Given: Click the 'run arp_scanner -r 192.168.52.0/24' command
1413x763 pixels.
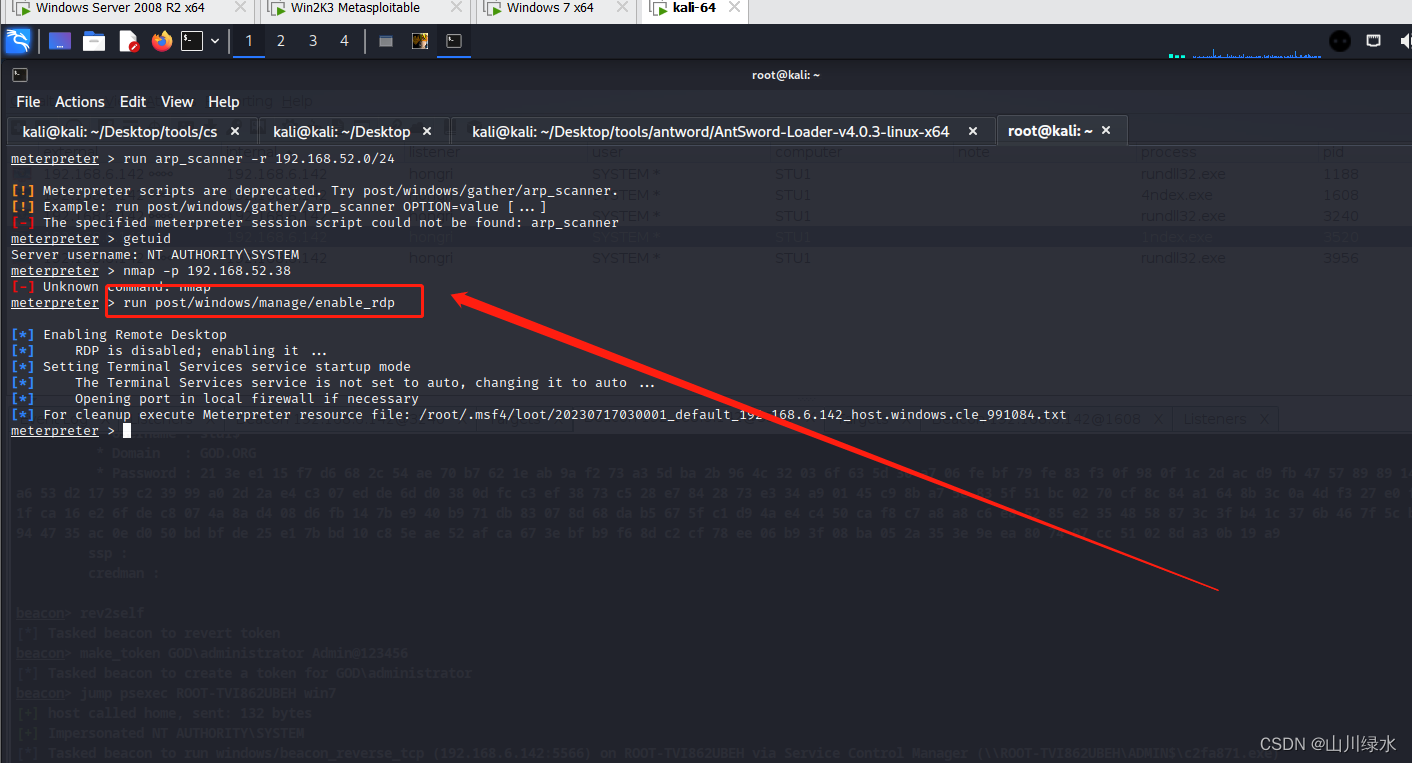Looking at the screenshot, I should coord(259,158).
